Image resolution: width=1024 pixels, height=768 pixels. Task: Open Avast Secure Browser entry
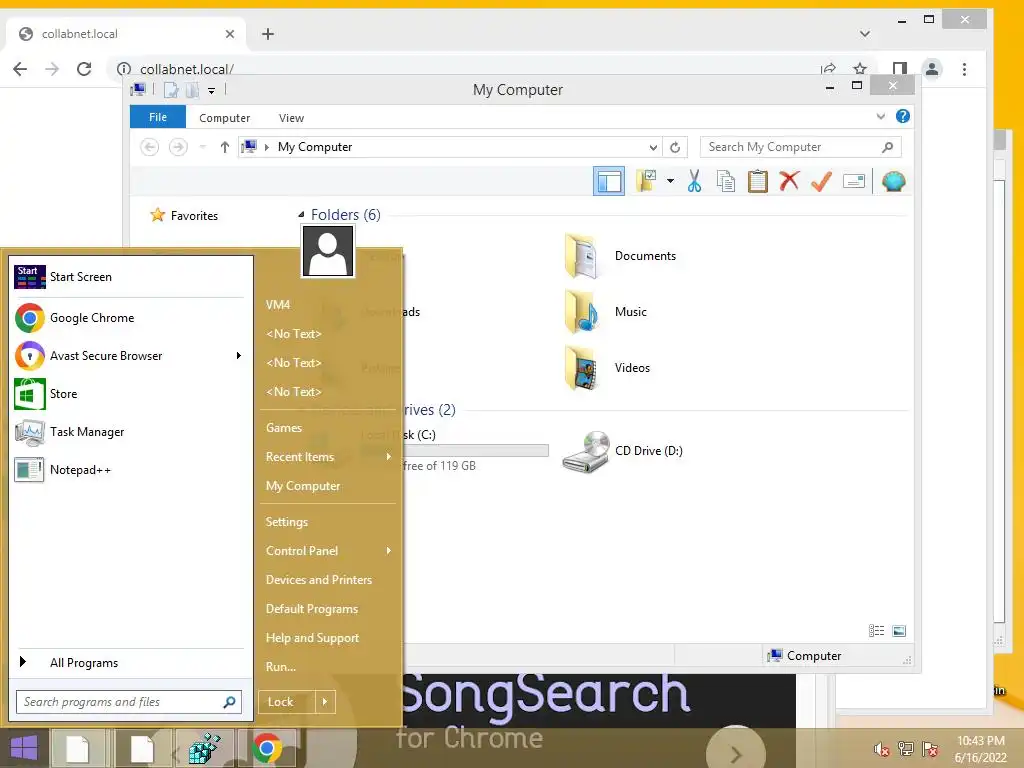click(x=128, y=356)
